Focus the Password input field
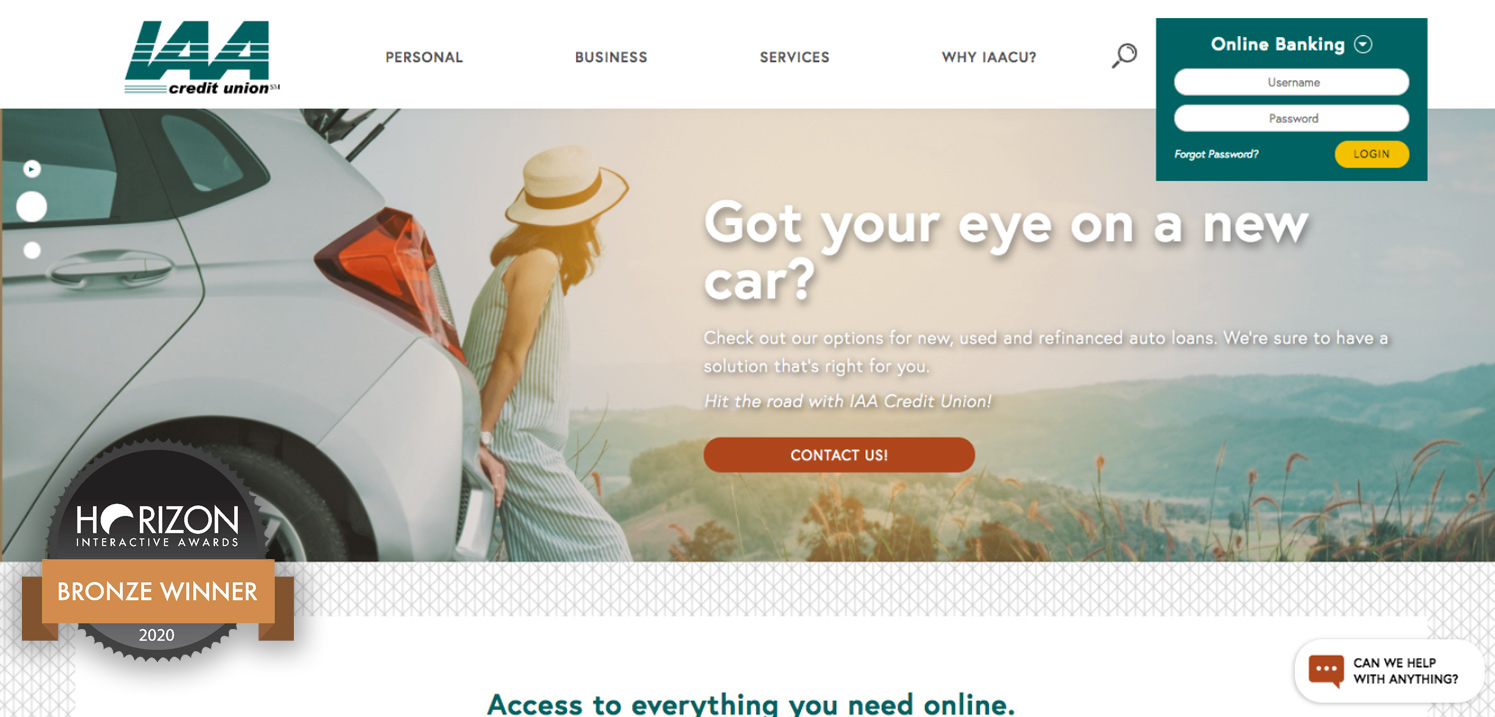Viewport: 1495px width, 717px height. pos(1291,118)
